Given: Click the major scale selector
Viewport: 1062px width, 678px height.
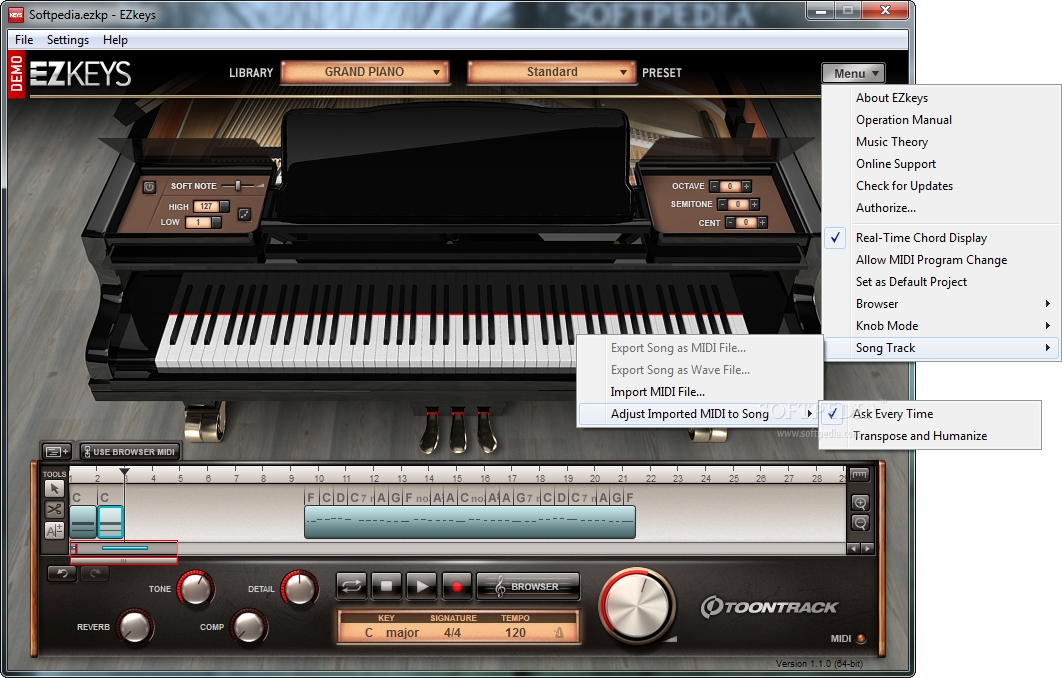Looking at the screenshot, I should [402, 633].
